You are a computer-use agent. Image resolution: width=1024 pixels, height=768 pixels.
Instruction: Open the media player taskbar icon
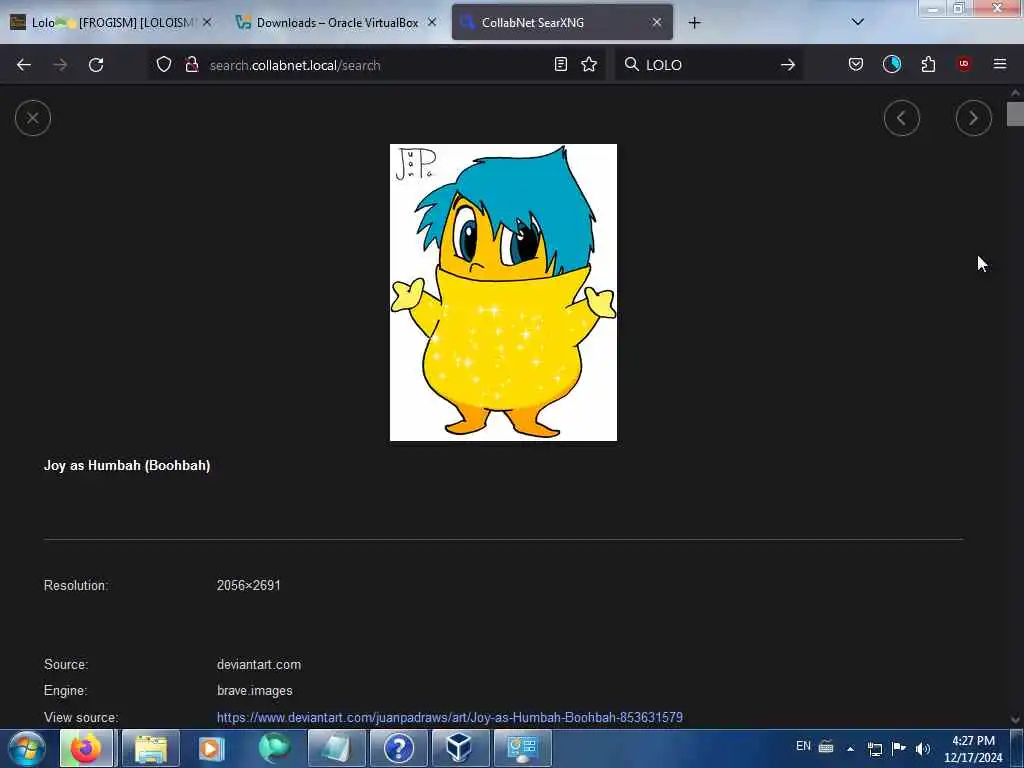point(212,748)
